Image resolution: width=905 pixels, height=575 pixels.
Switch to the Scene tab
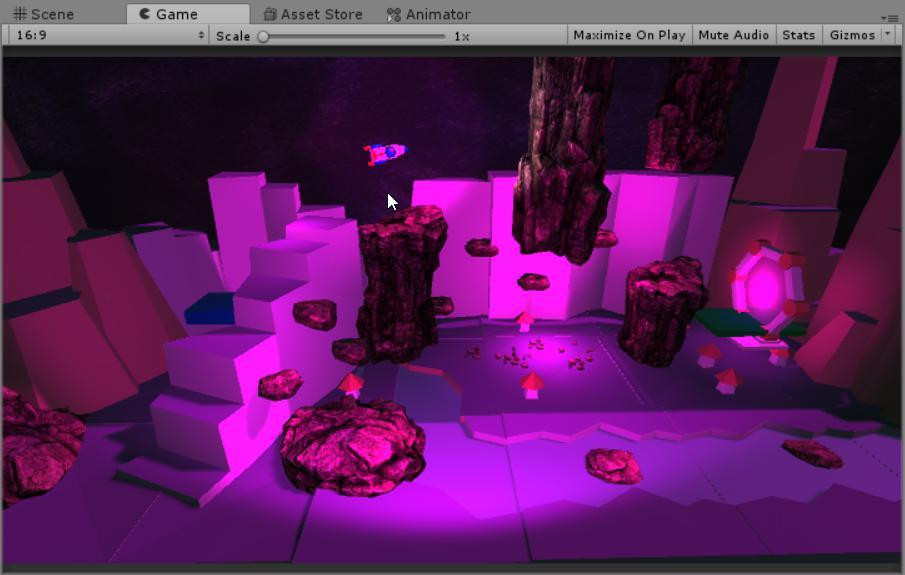[x=43, y=14]
